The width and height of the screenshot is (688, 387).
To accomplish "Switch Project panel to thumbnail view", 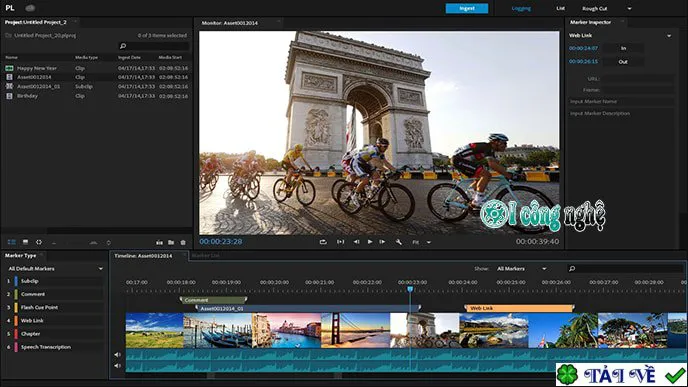I will tap(25, 242).
